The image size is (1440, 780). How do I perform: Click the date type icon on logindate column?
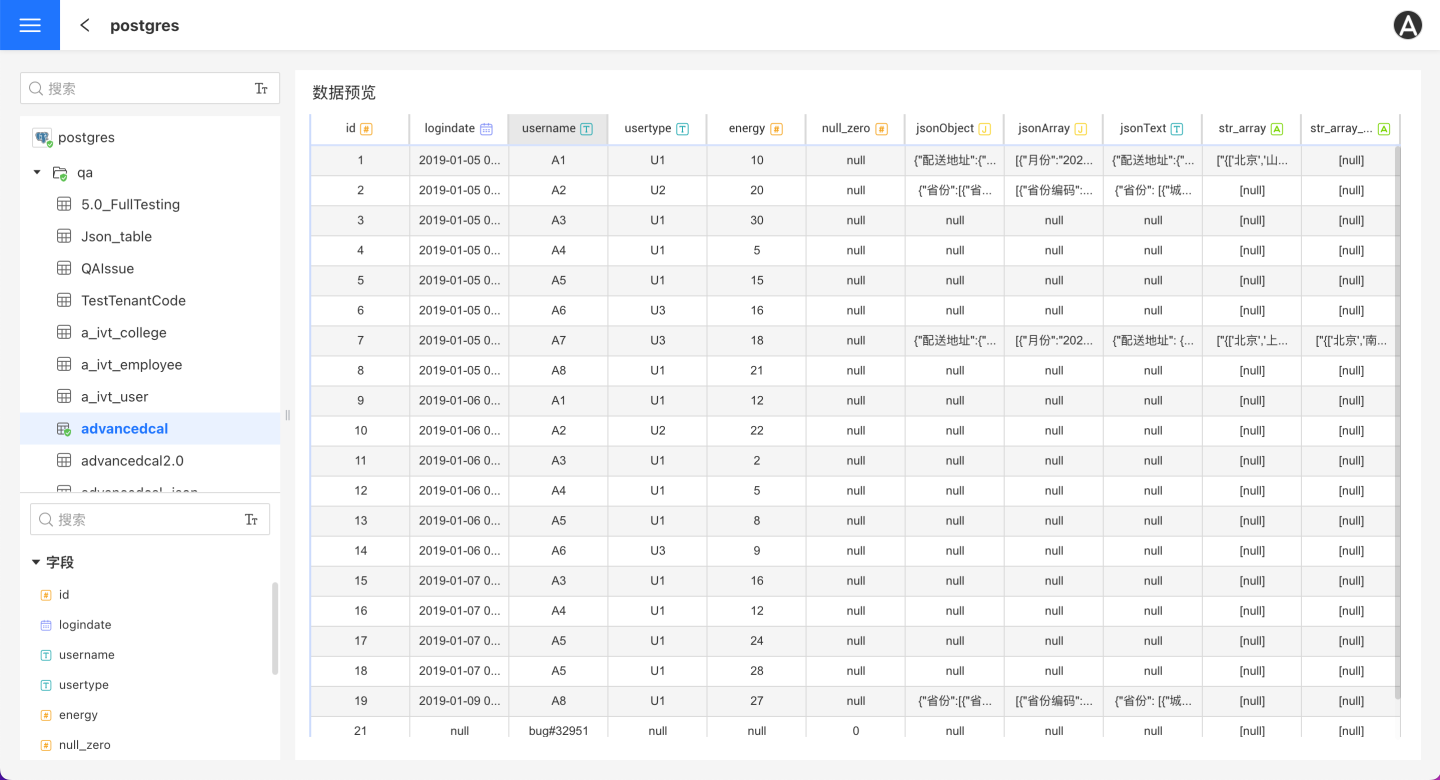pos(486,129)
